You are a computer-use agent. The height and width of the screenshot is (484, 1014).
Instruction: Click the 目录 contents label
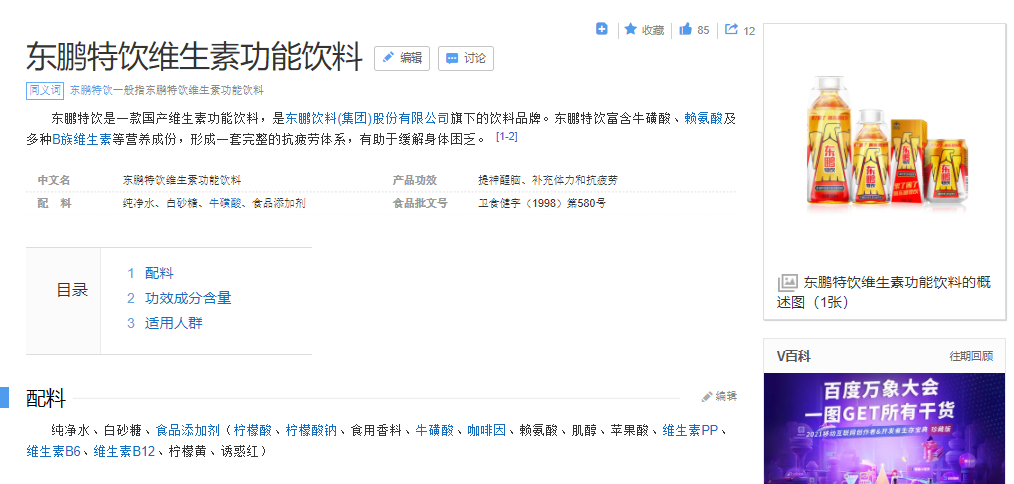pyautogui.click(x=72, y=290)
